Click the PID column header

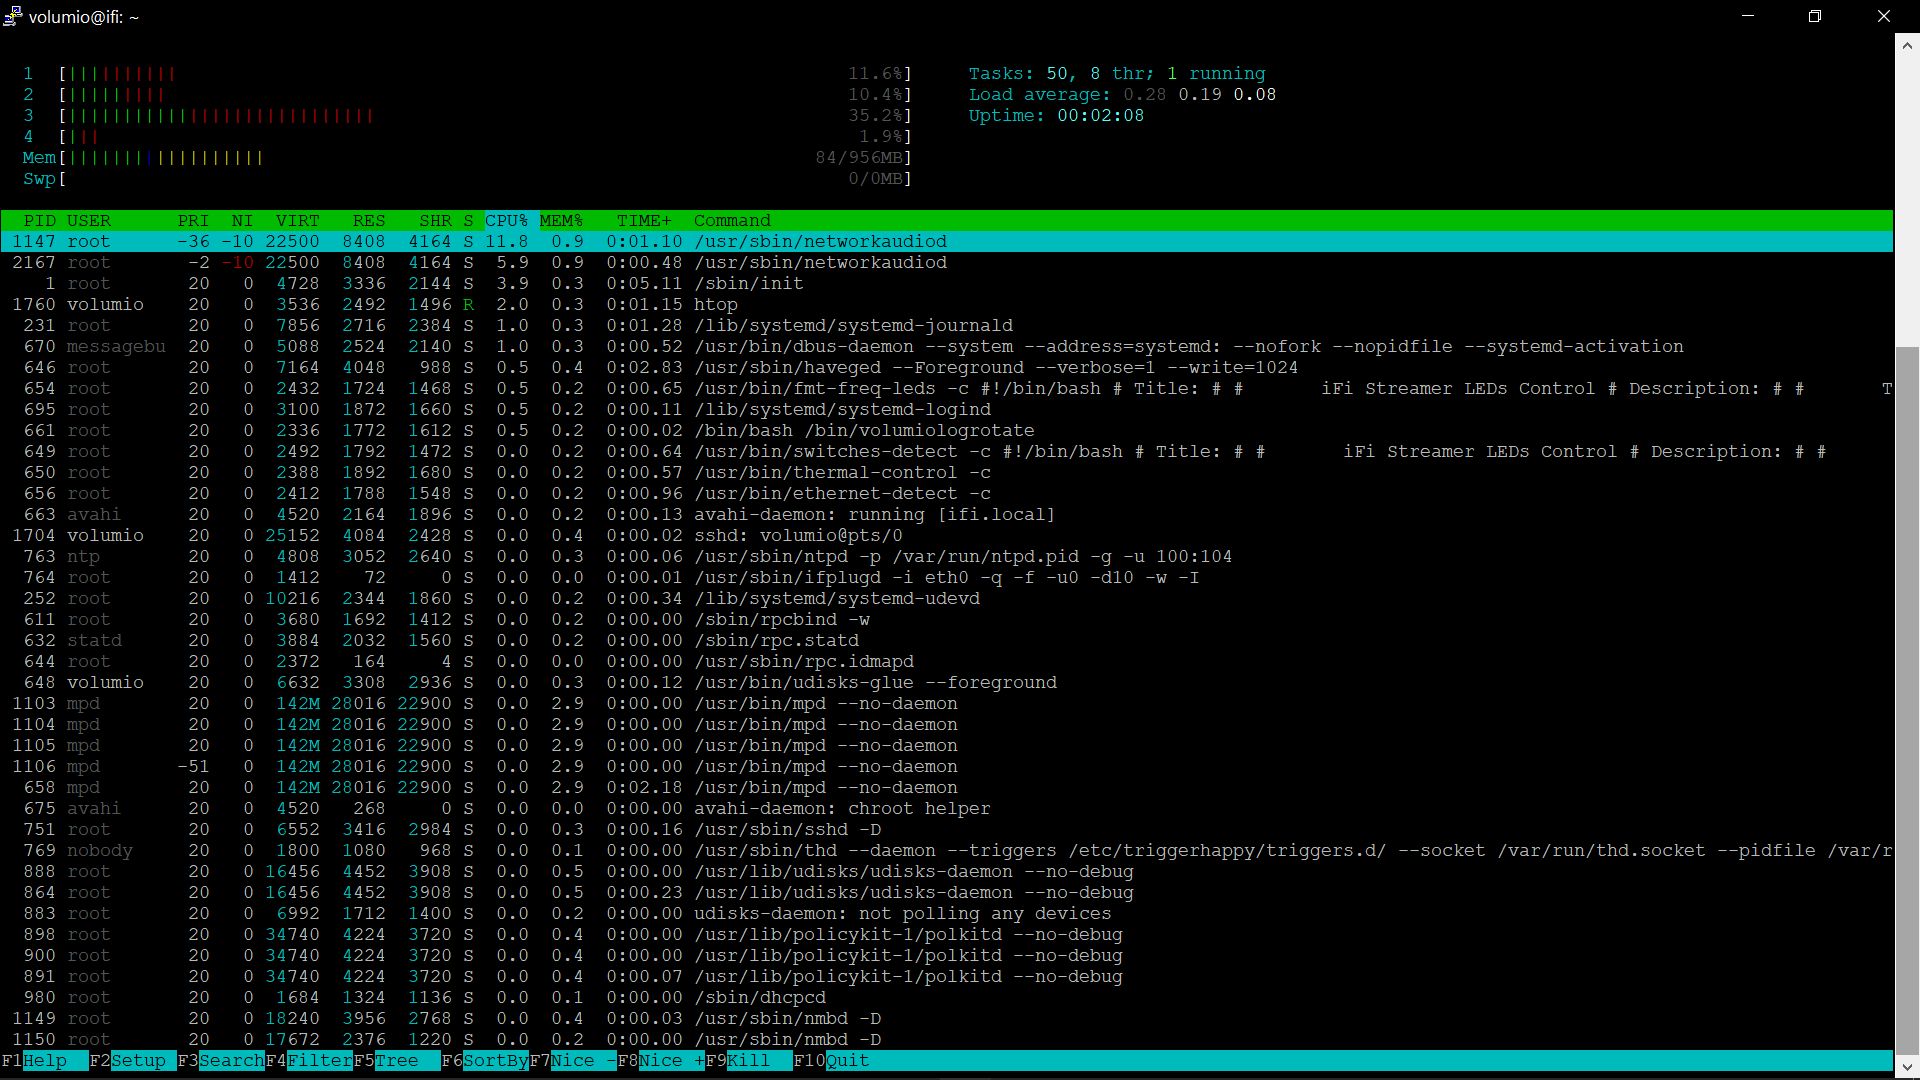(40, 220)
